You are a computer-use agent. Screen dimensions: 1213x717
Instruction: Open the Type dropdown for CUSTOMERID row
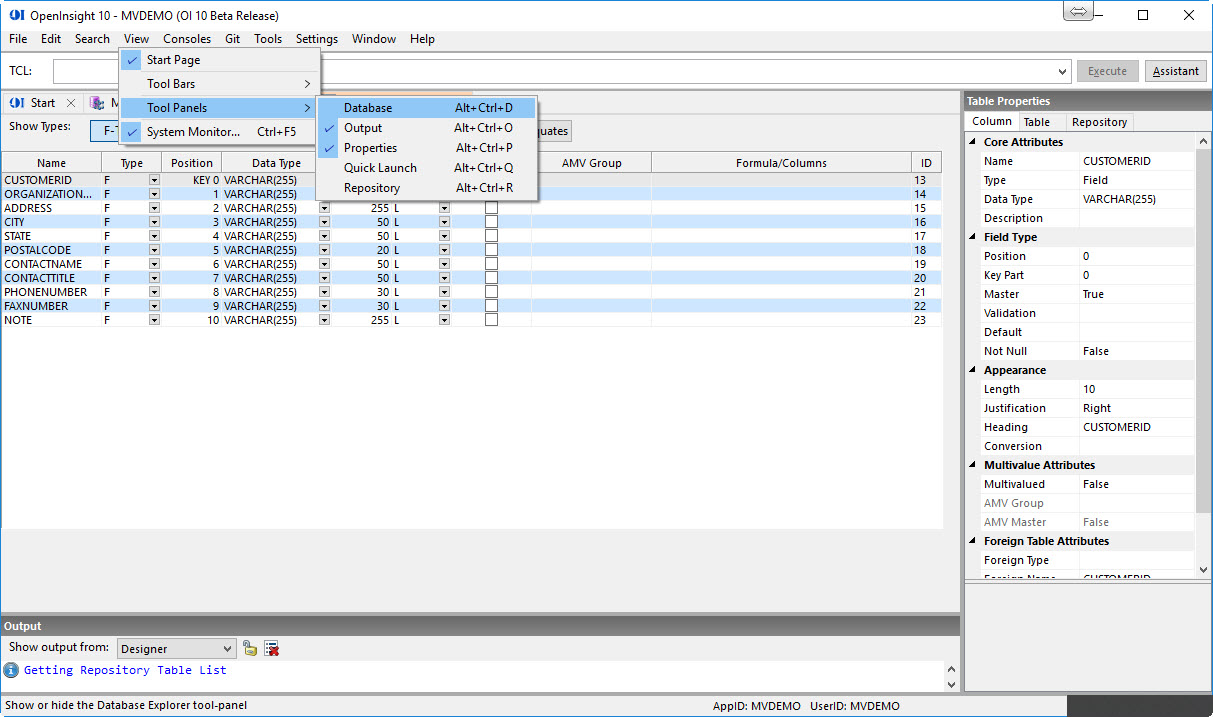(154, 180)
